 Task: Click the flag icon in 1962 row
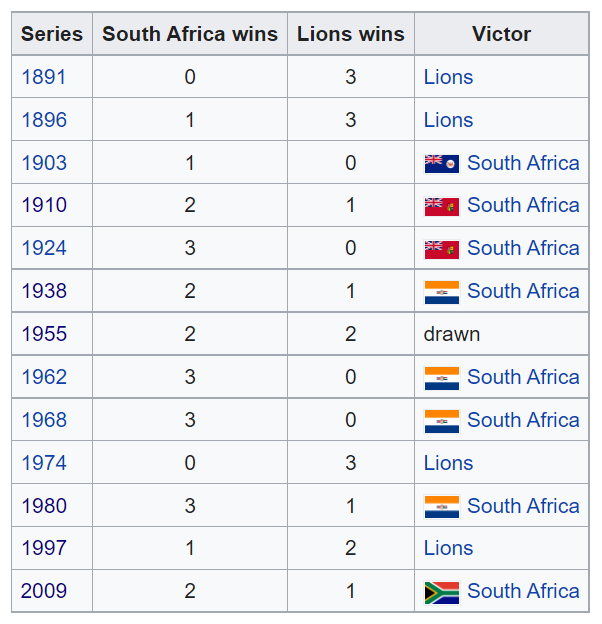coord(442,378)
